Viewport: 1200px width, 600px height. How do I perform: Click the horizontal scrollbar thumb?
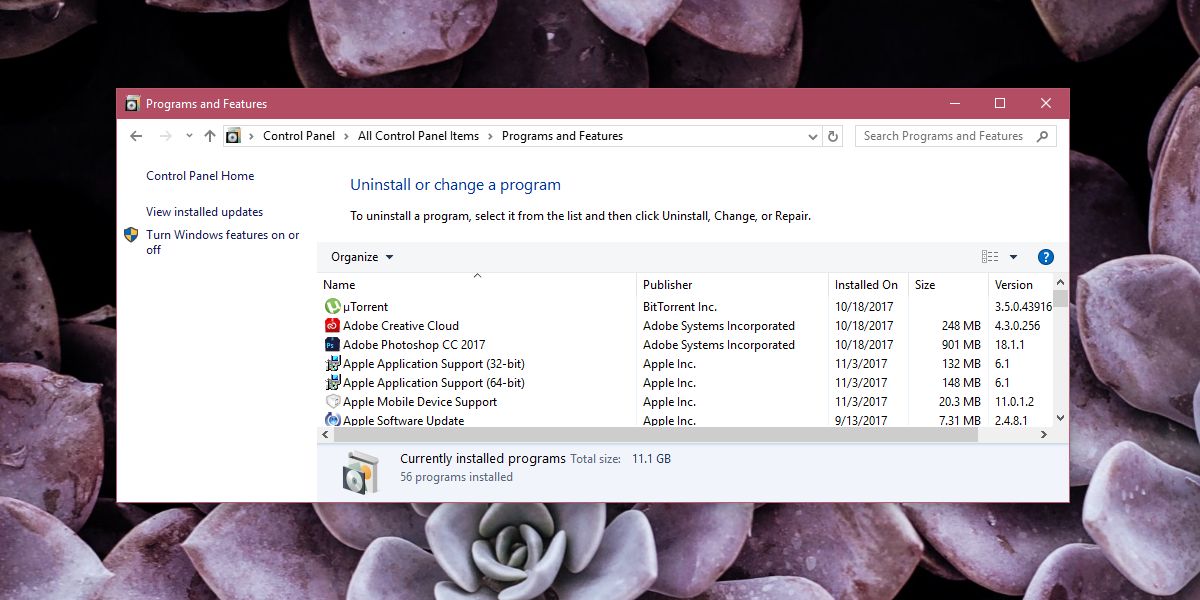coord(657,435)
